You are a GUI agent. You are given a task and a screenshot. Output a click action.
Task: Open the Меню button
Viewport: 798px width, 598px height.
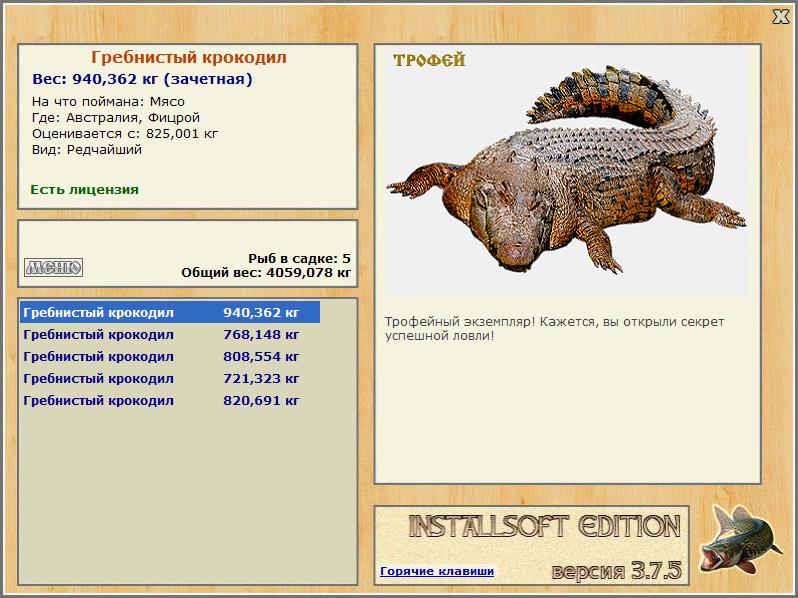53,267
